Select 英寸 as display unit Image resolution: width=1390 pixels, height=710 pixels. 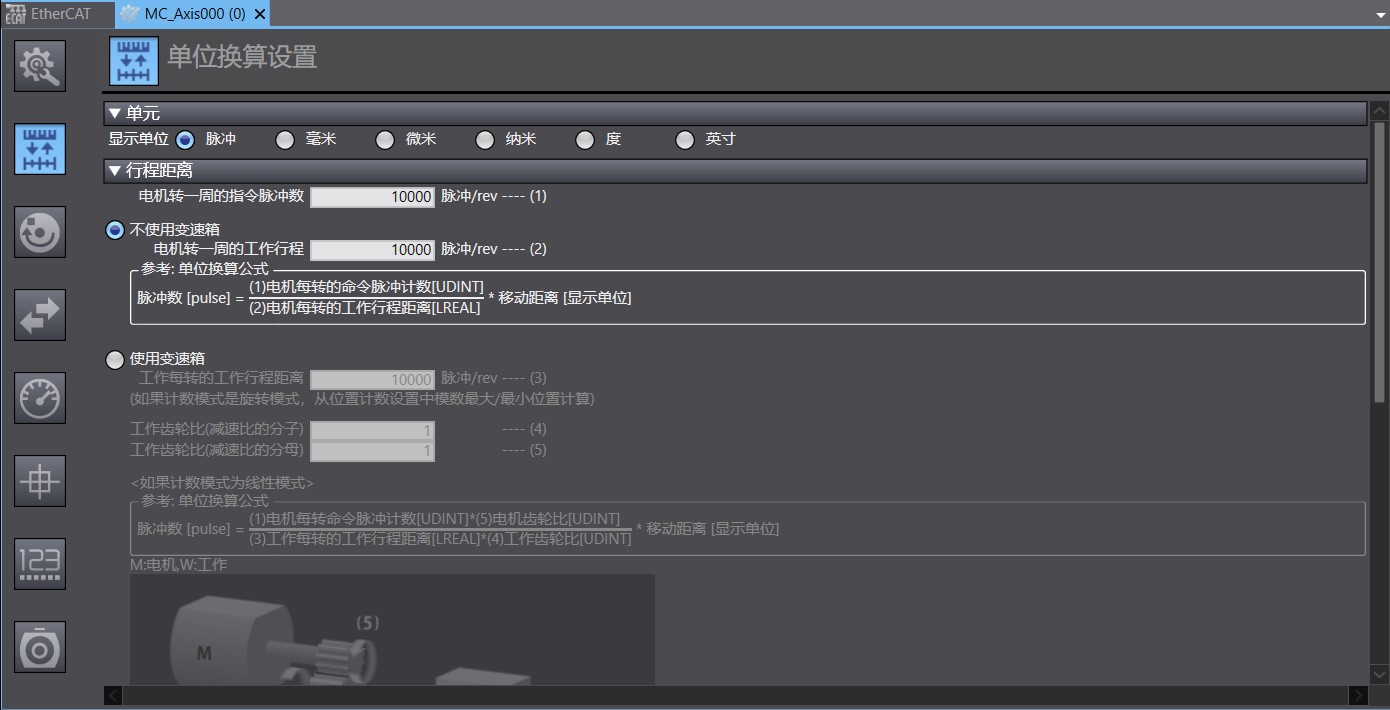click(x=685, y=139)
